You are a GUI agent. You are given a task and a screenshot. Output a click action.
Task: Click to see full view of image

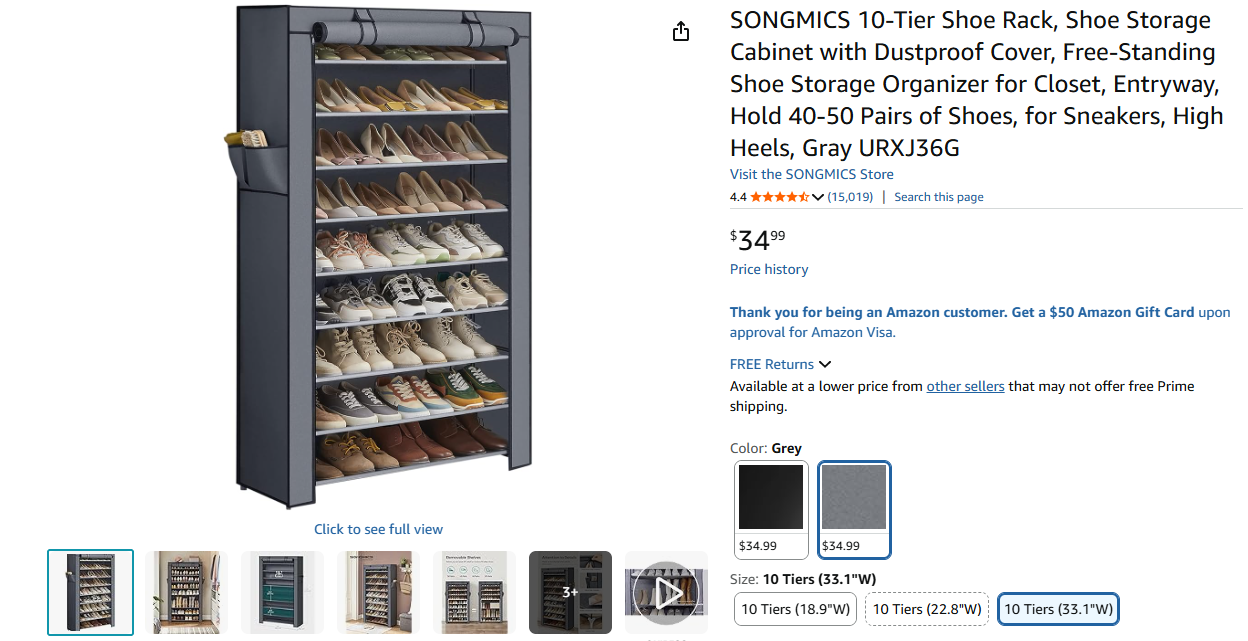click(378, 529)
